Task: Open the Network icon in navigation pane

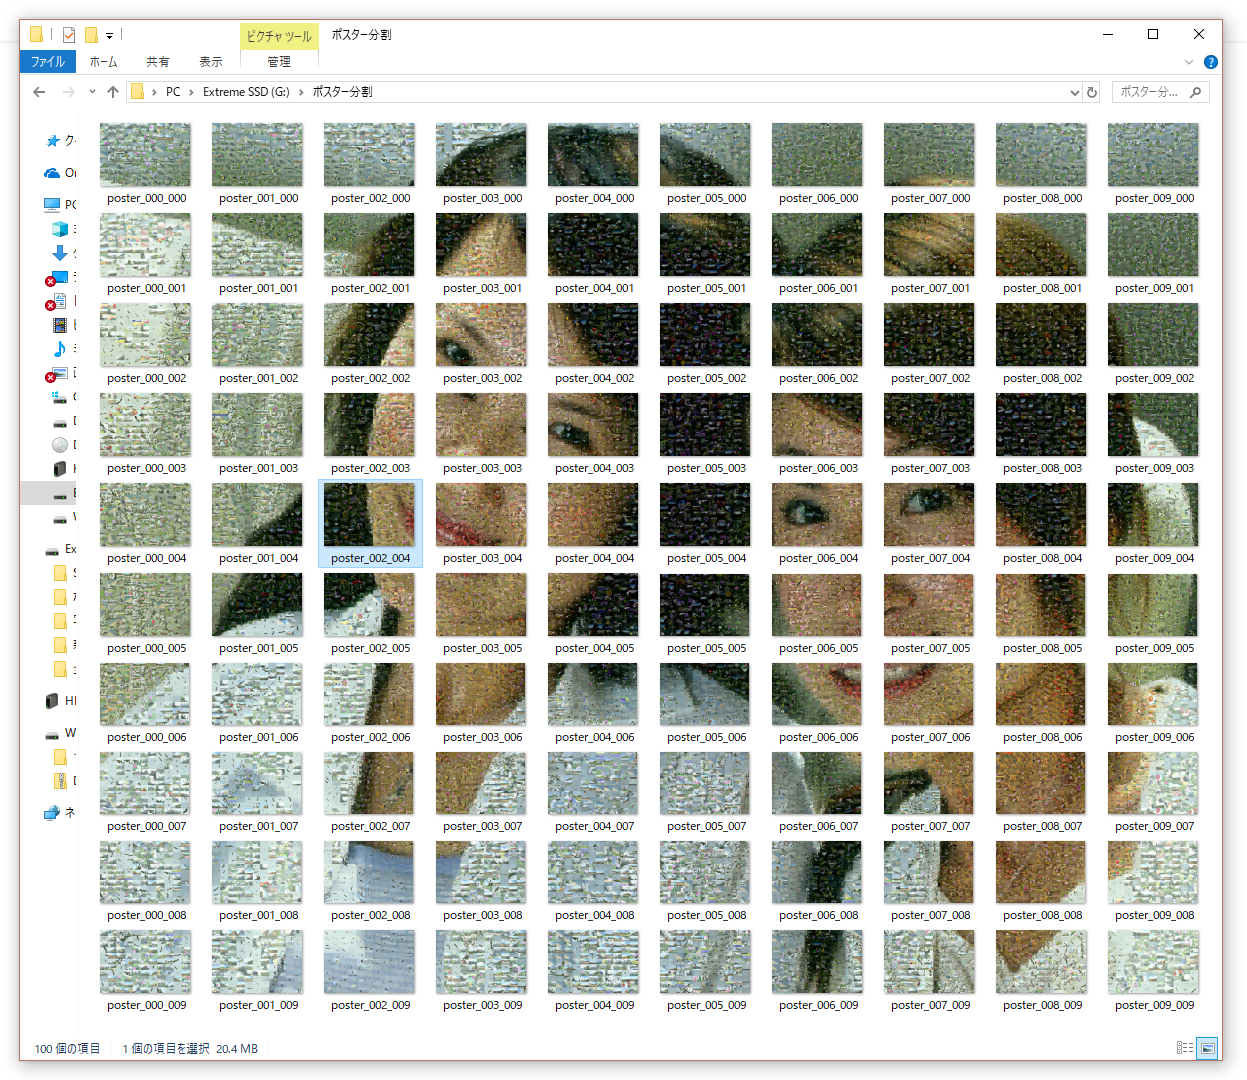Action: [x=52, y=813]
